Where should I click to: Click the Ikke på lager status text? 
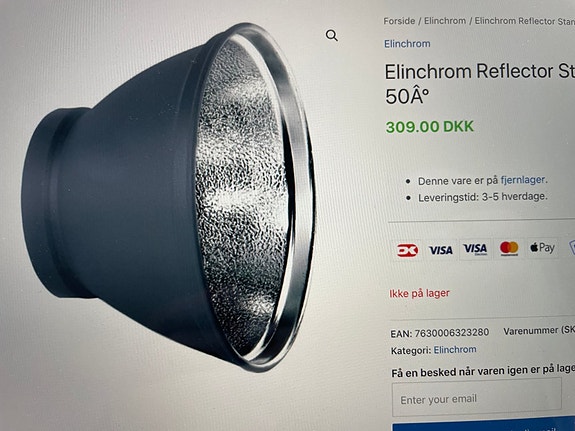(x=419, y=293)
